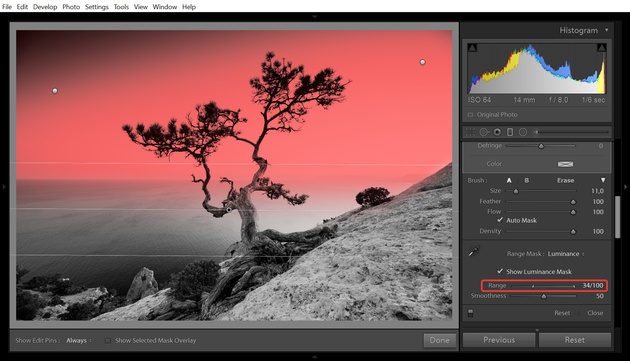The image size is (630, 361).
Task: Toggle highlight clipping indicator in histogram
Action: (601, 48)
